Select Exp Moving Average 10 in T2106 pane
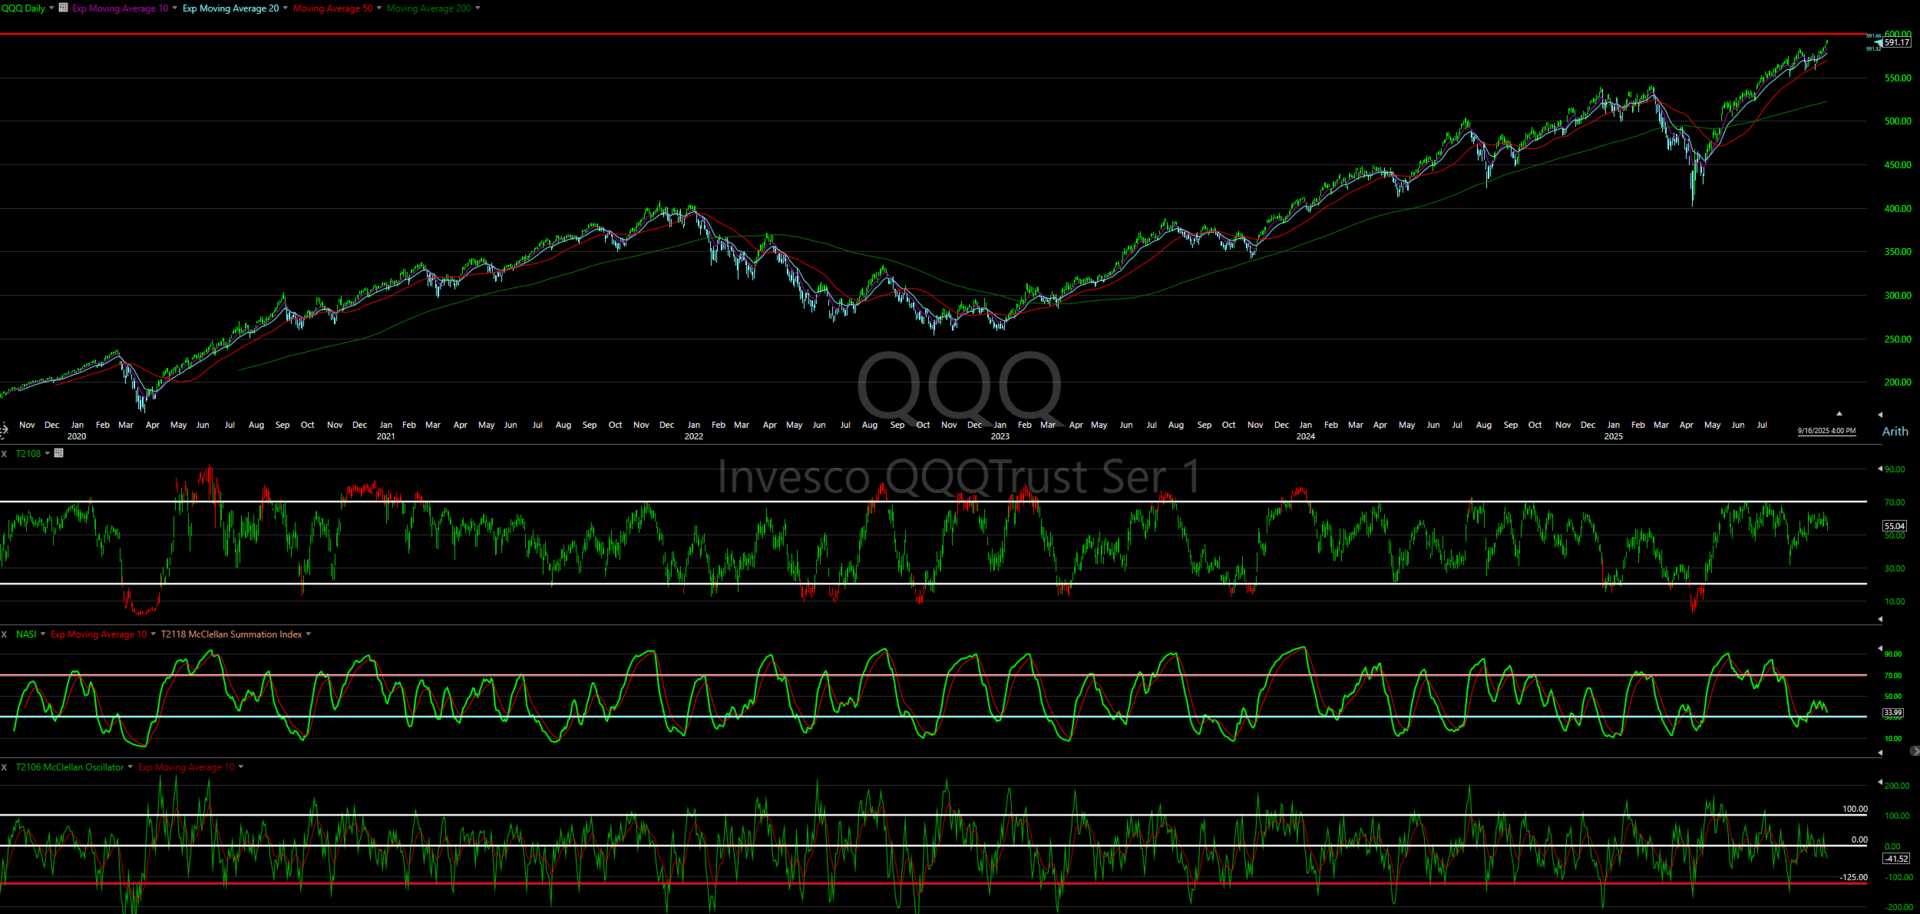The height and width of the screenshot is (914, 1920). [x=186, y=767]
